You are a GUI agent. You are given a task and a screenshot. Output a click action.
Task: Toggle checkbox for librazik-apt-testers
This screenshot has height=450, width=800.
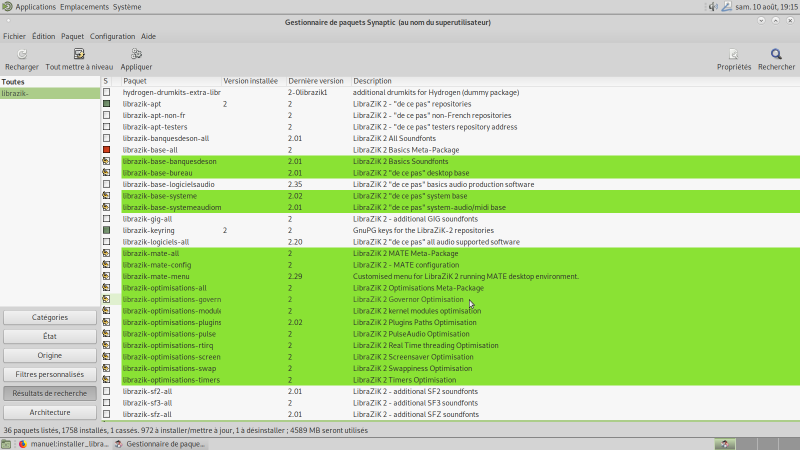pos(106,127)
